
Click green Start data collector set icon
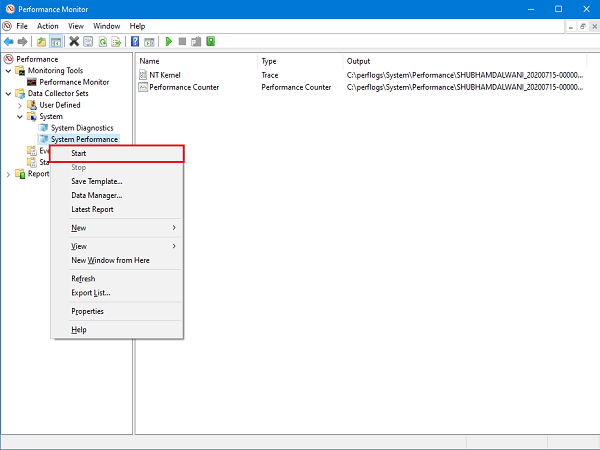click(x=168, y=41)
